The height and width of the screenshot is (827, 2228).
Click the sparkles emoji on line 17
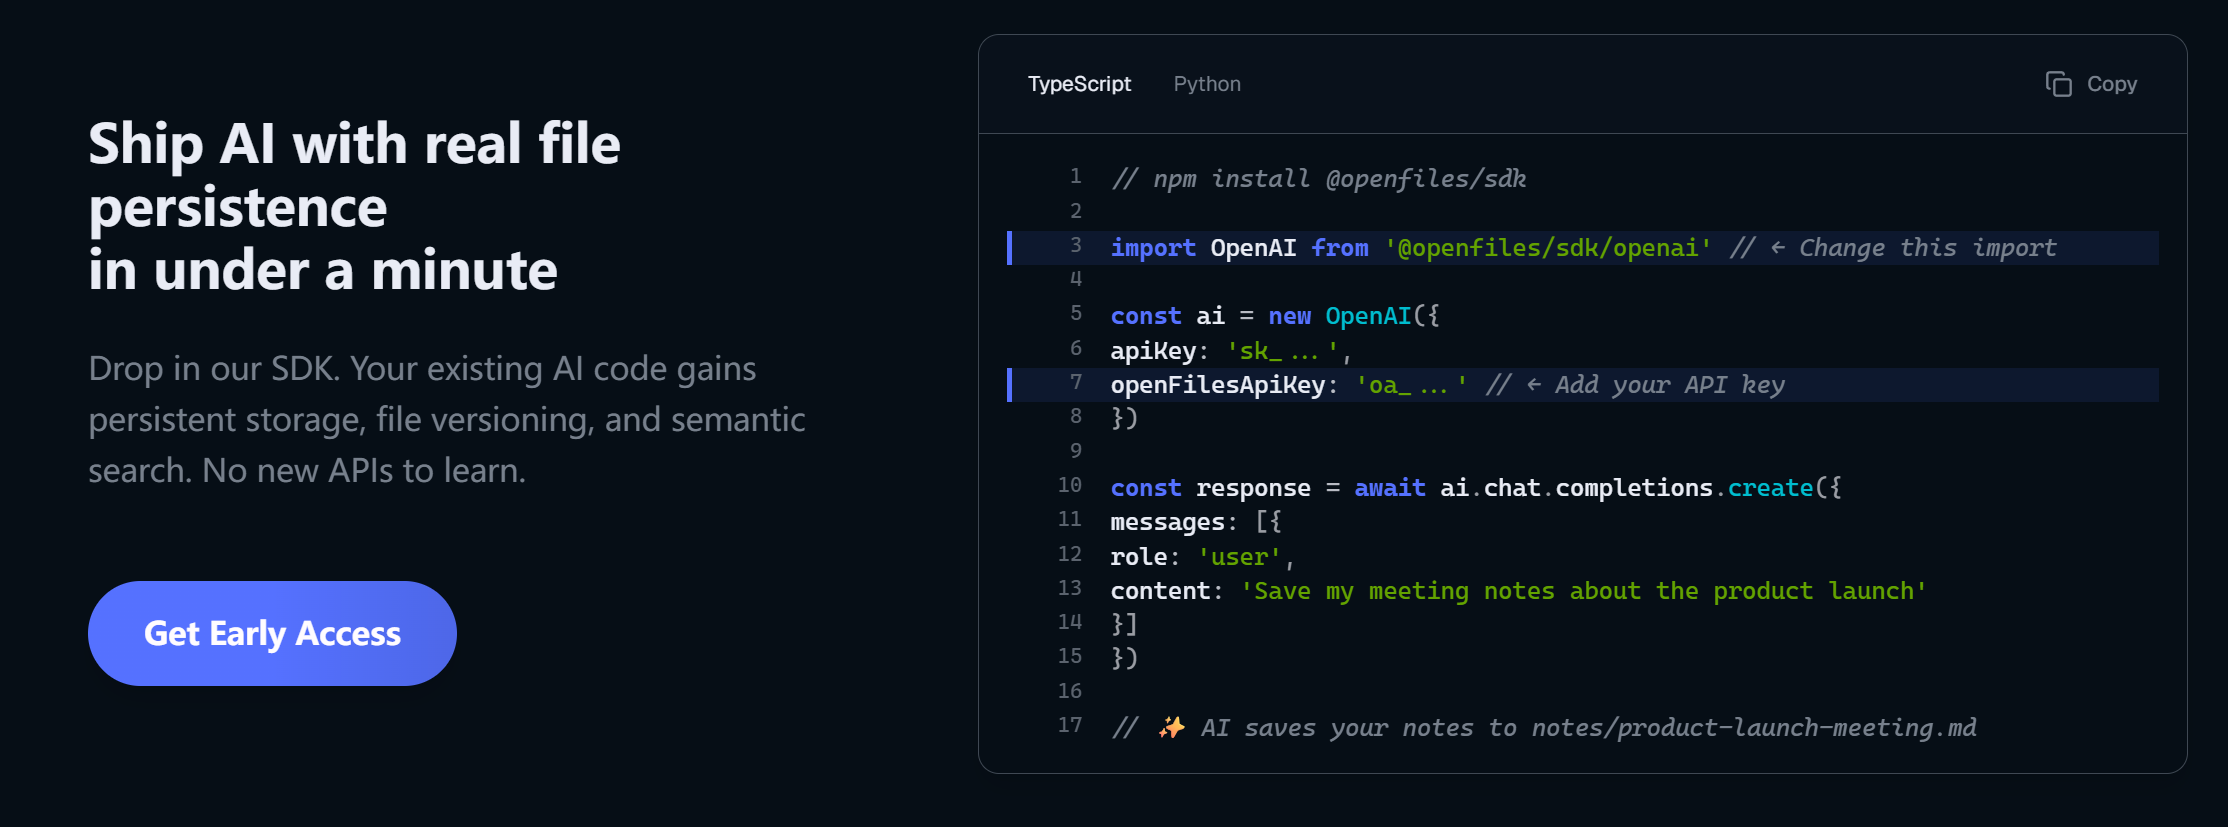(1171, 727)
